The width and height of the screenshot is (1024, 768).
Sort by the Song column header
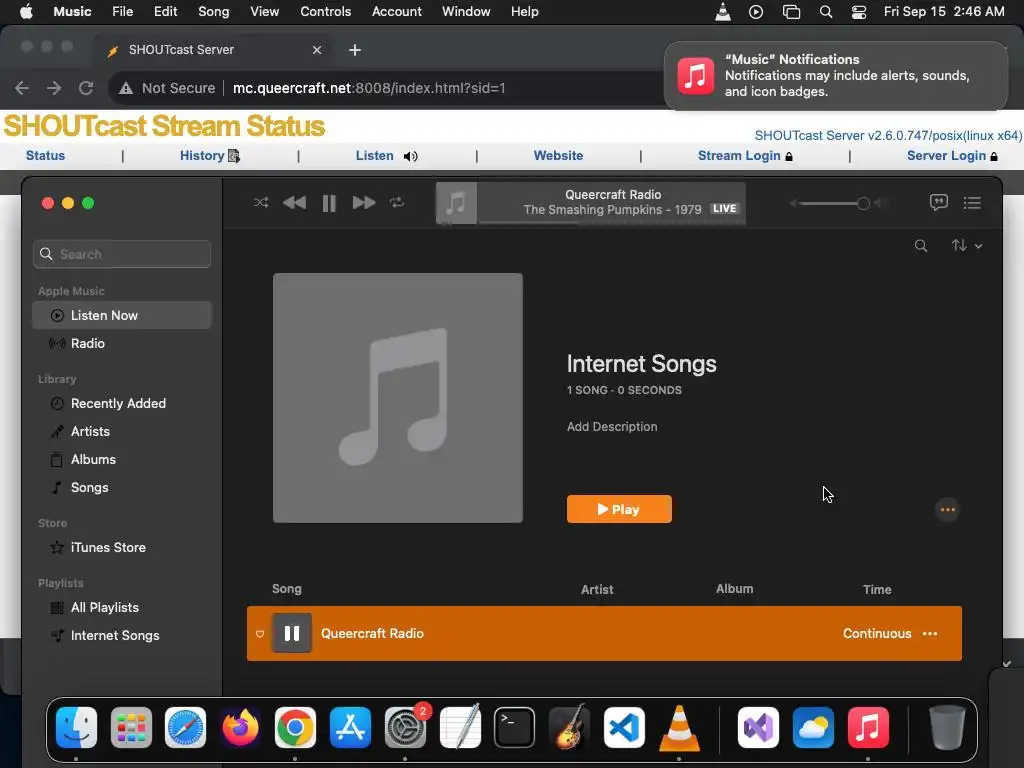point(287,589)
